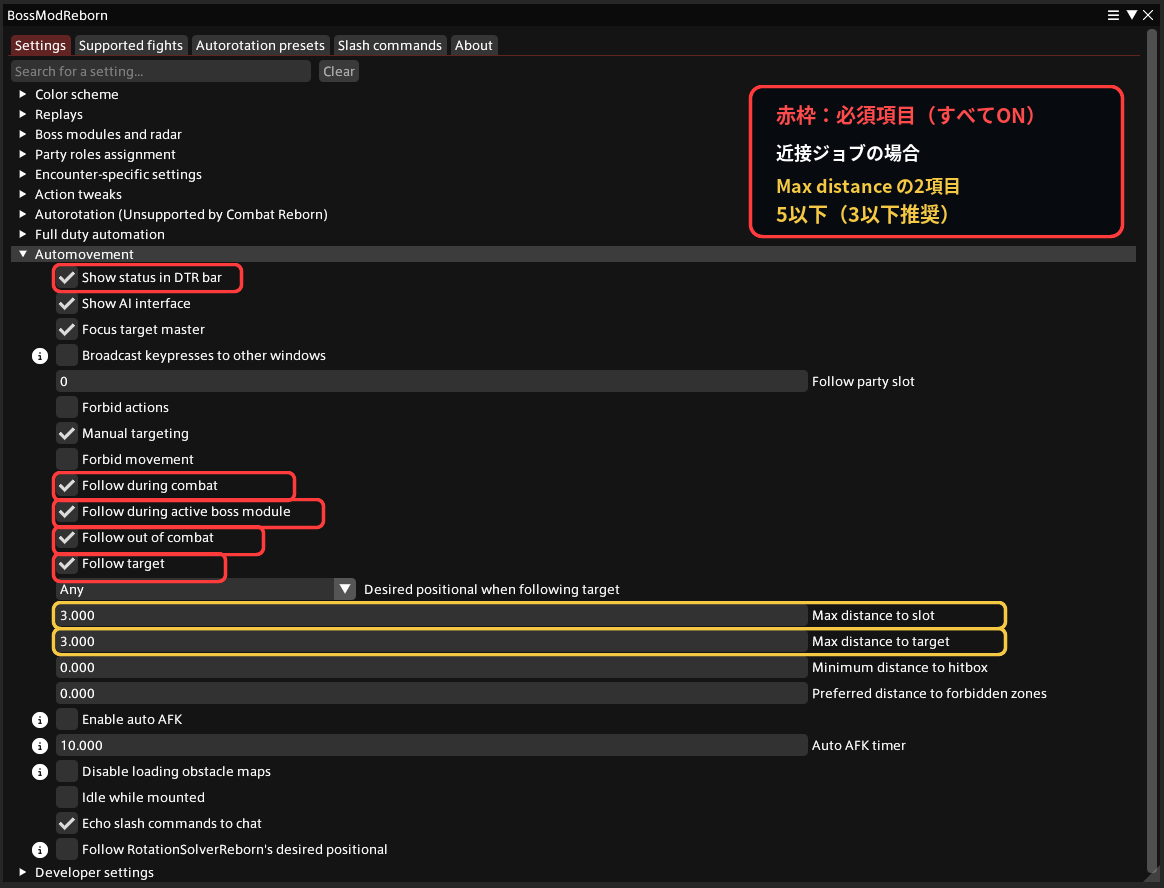
Task: Toggle Follow during active boss module
Action: 67,512
